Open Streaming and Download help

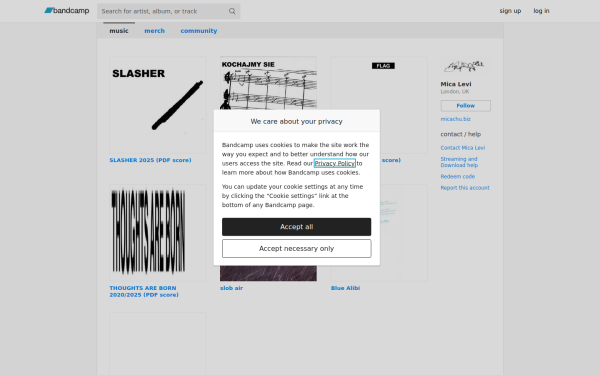[459, 162]
